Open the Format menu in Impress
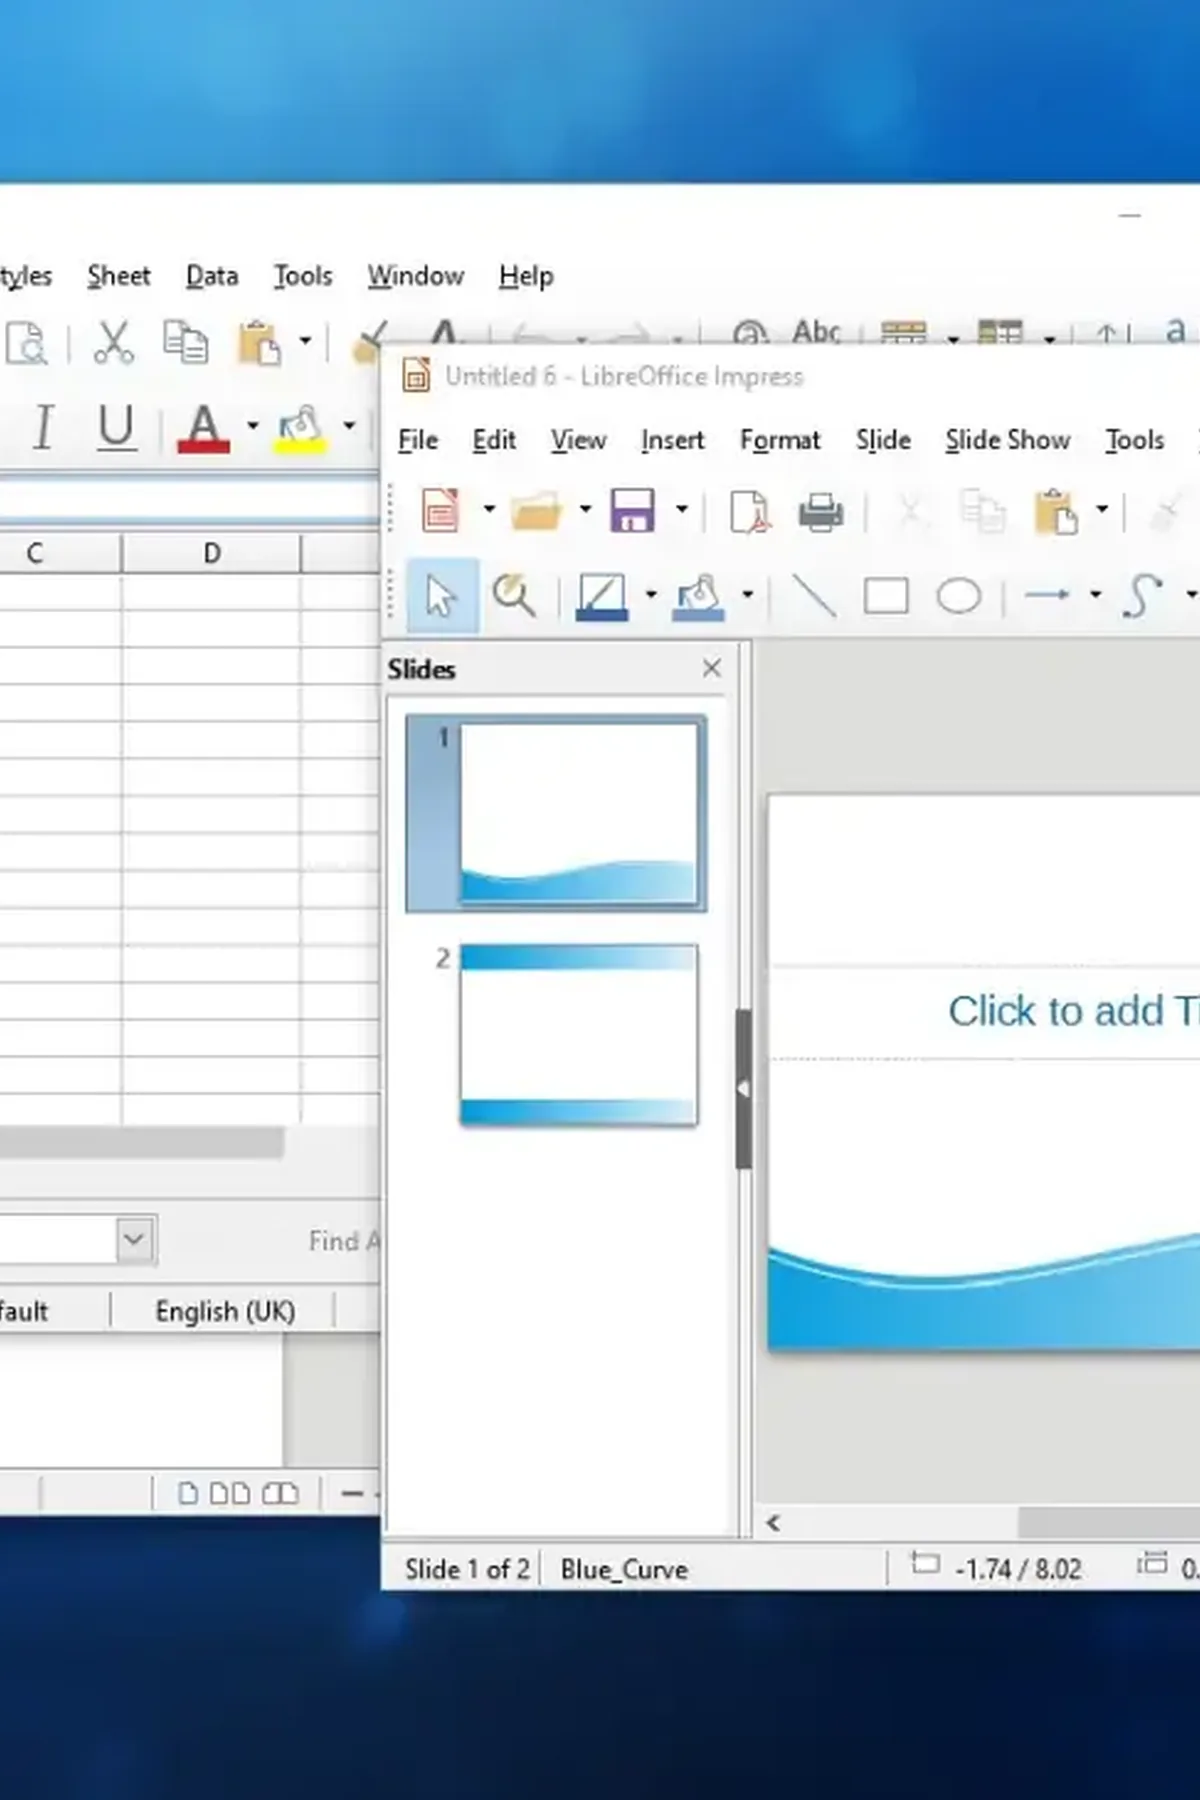This screenshot has width=1200, height=1800. coord(780,440)
